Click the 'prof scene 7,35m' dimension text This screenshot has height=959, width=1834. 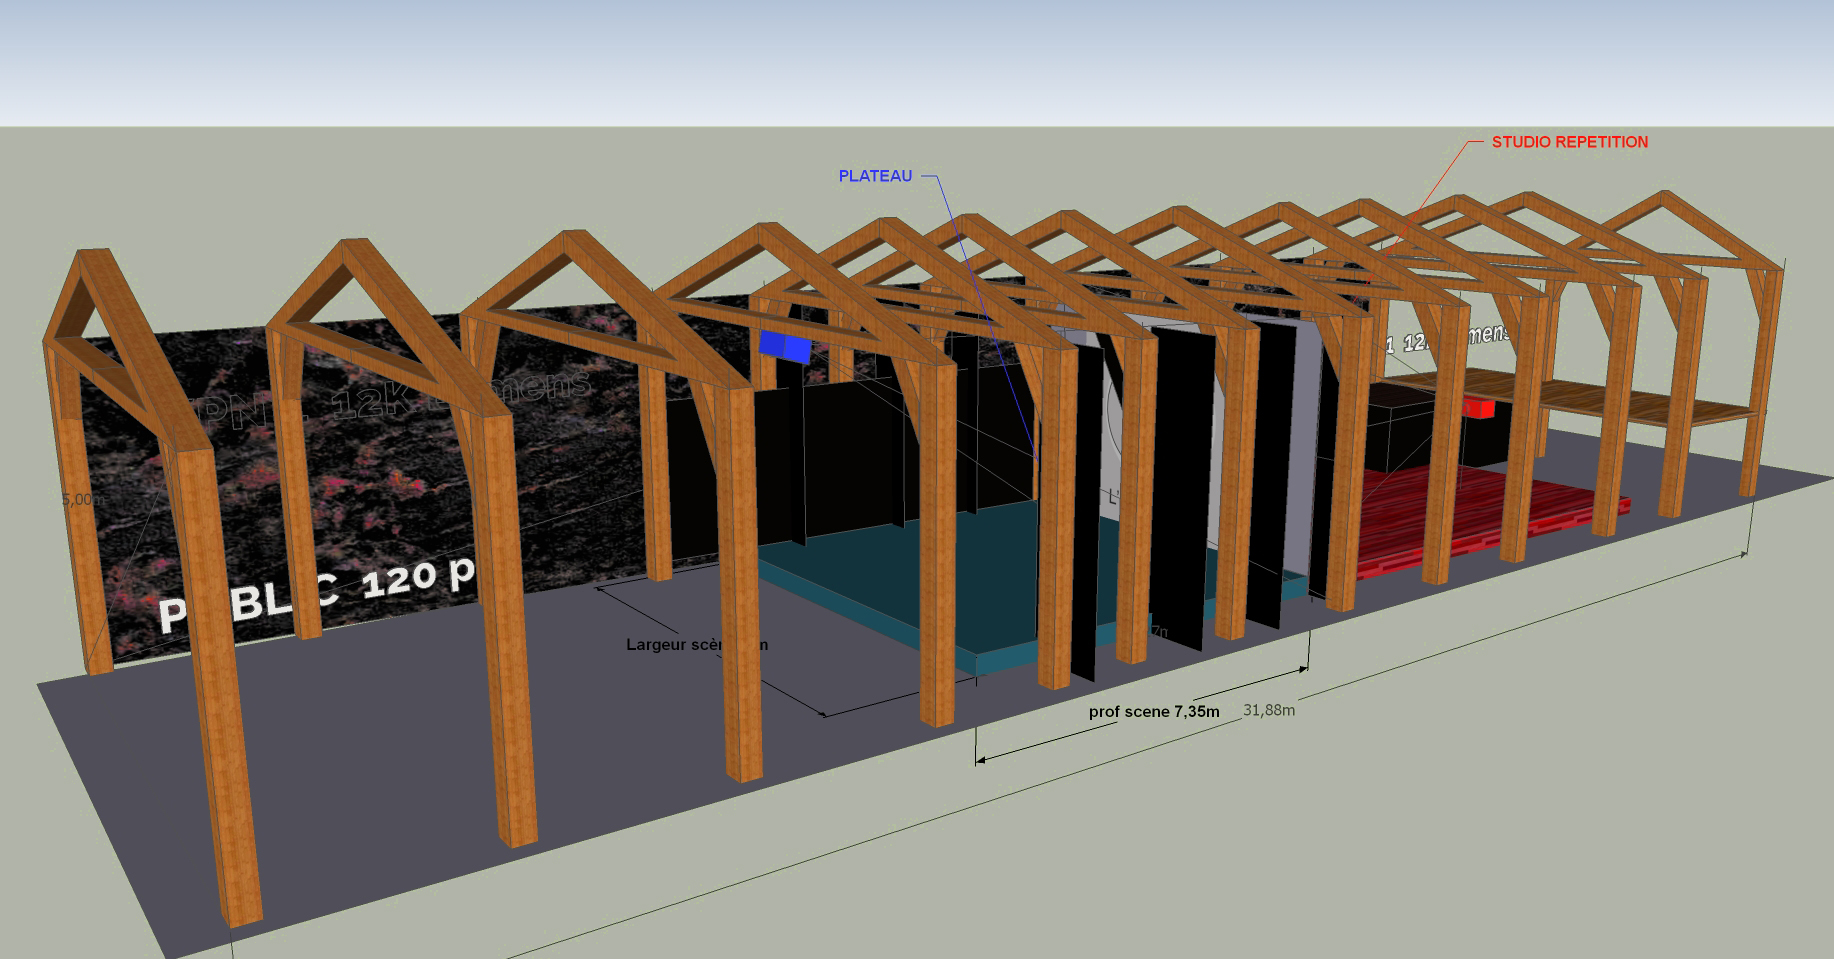(x=1153, y=712)
